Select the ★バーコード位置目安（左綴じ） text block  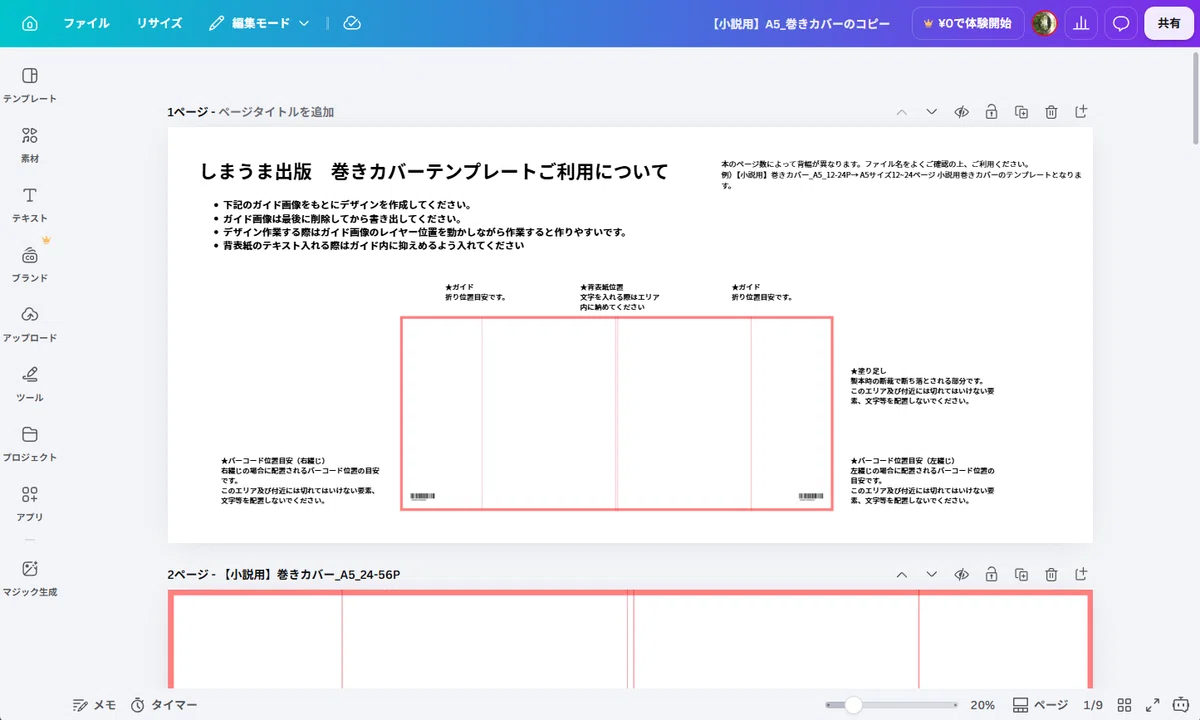tap(923, 481)
